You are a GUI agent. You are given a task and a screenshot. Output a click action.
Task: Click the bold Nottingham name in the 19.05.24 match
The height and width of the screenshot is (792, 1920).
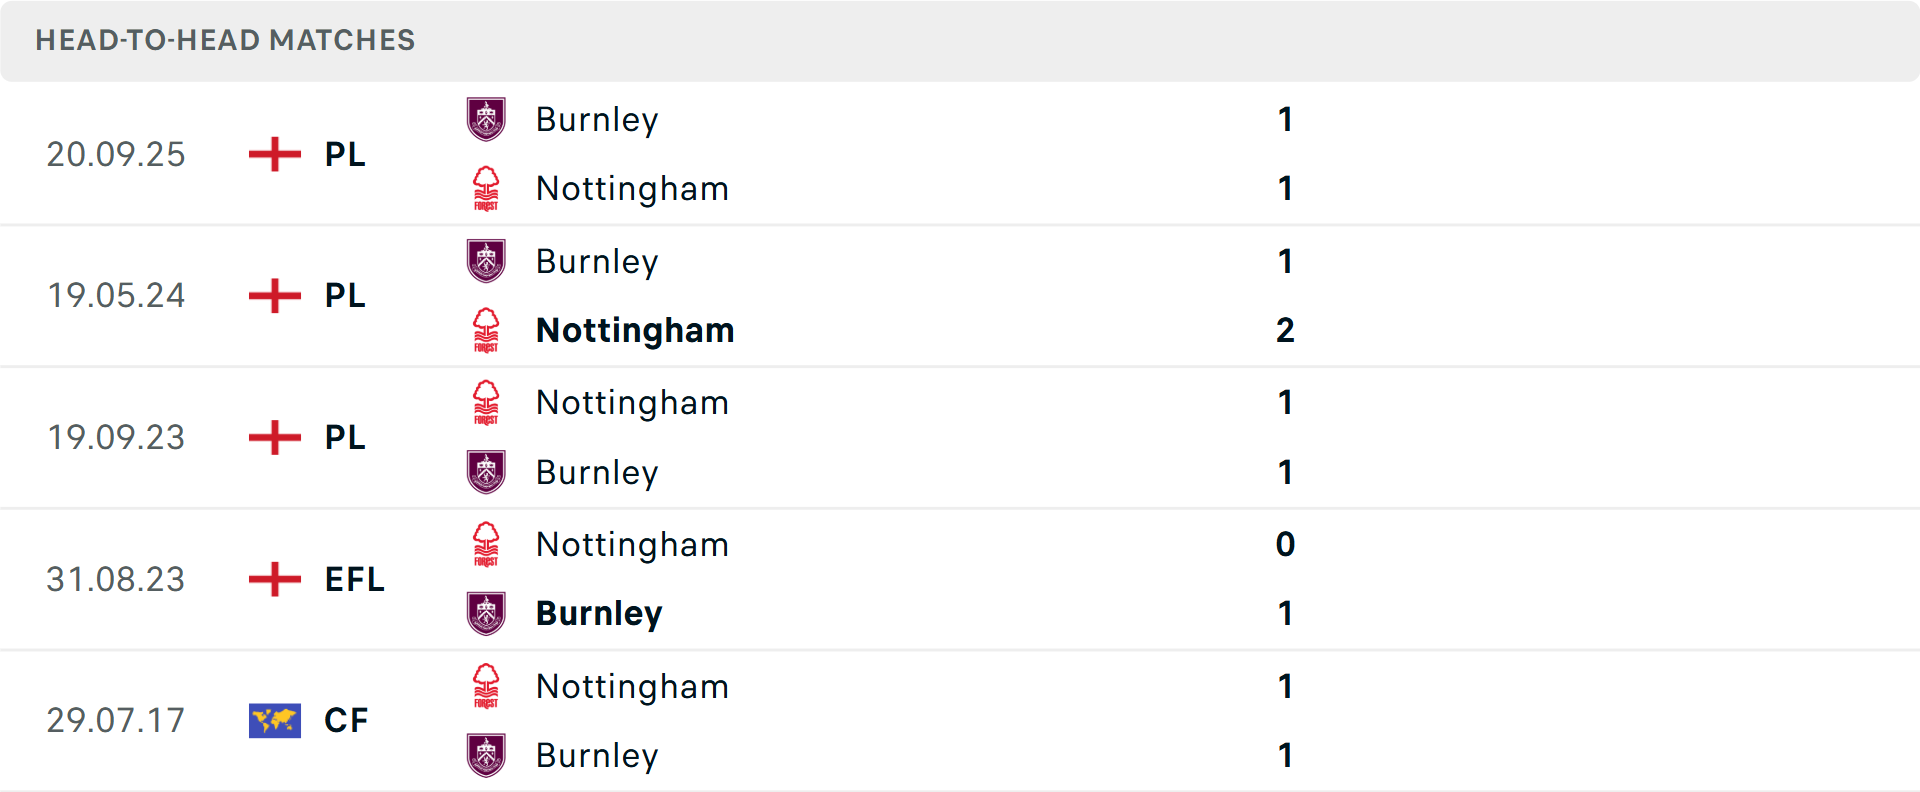point(635,330)
